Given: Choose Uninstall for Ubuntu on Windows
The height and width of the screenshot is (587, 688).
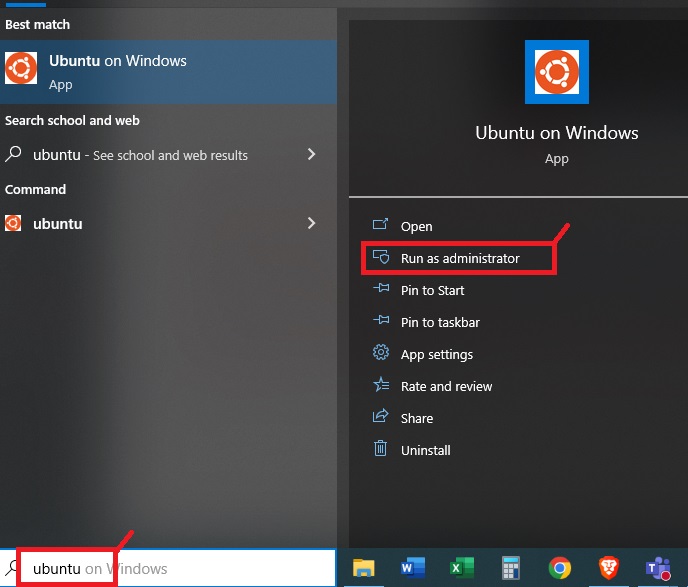Looking at the screenshot, I should (426, 451).
